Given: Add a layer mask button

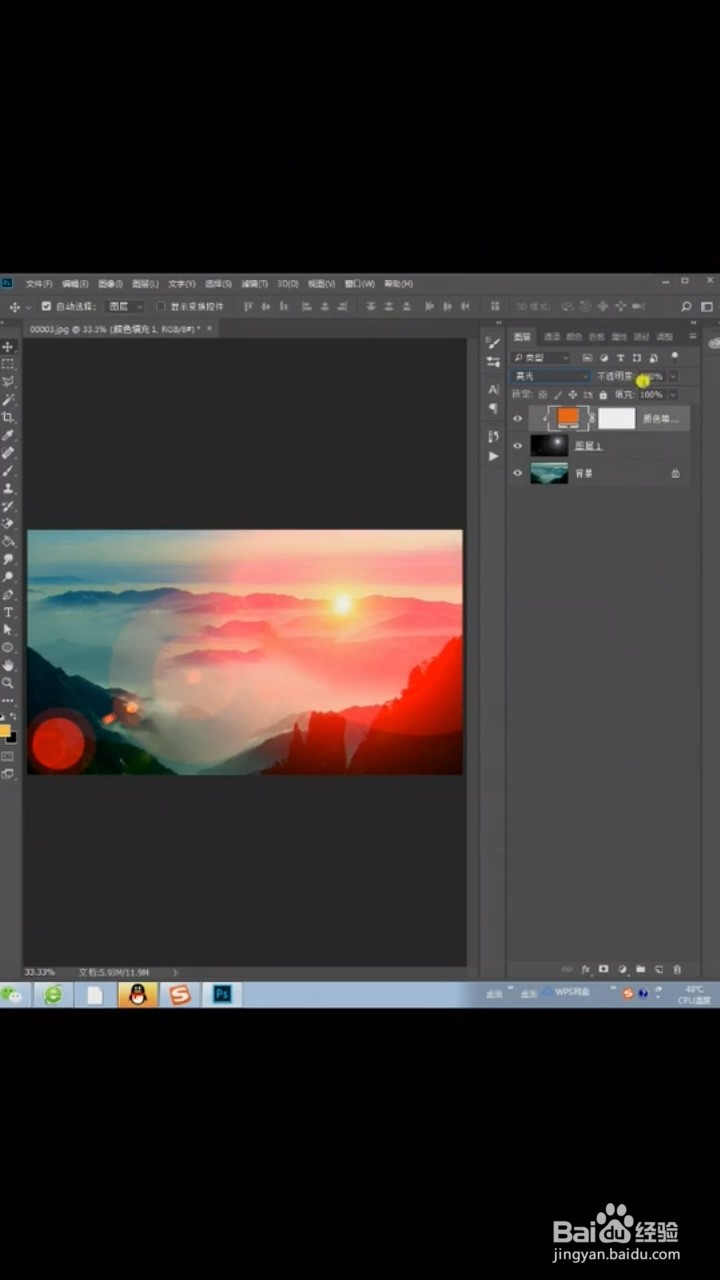Looking at the screenshot, I should (603, 969).
